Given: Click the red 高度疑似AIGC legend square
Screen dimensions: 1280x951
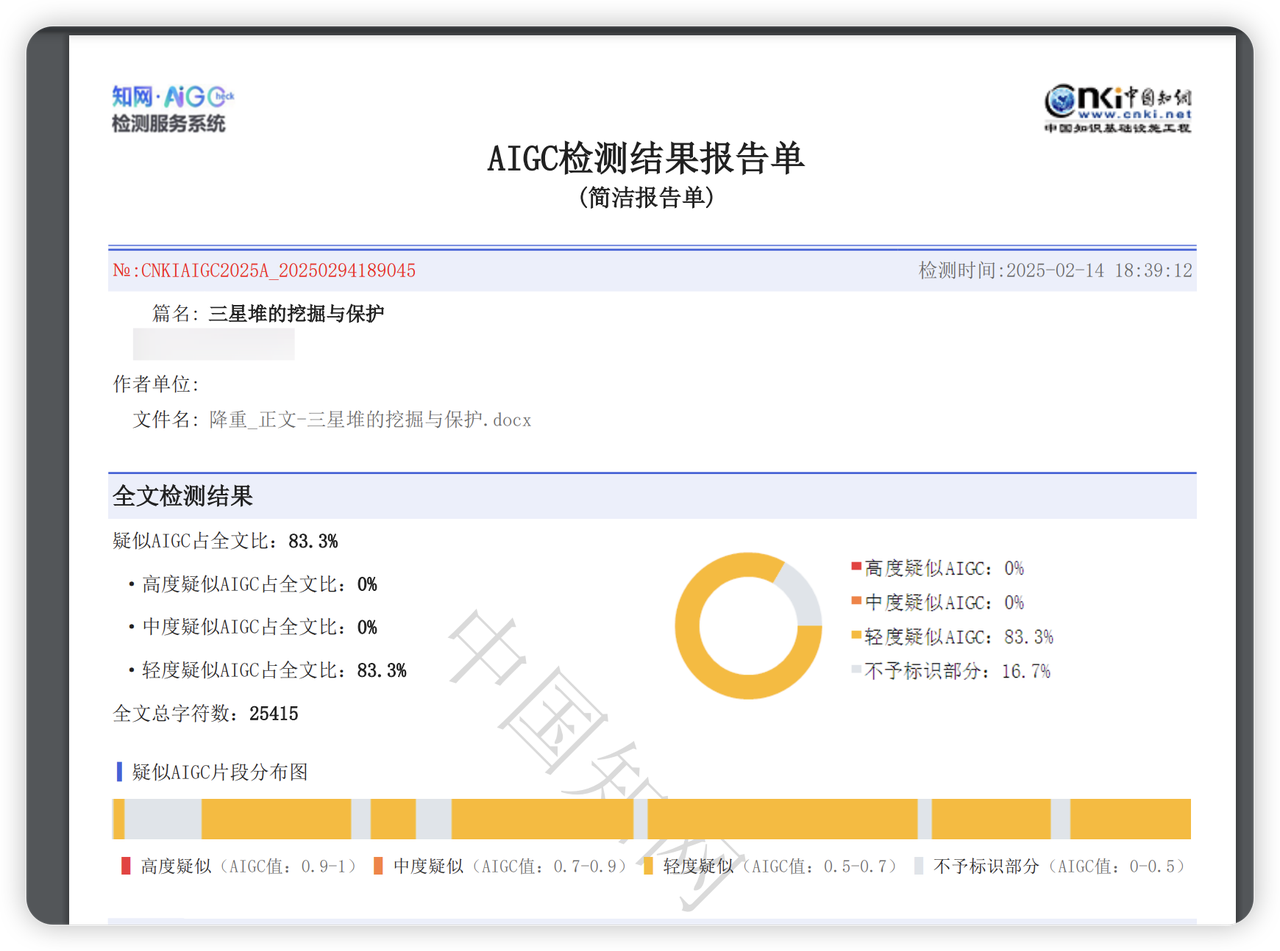Looking at the screenshot, I should (x=855, y=567).
